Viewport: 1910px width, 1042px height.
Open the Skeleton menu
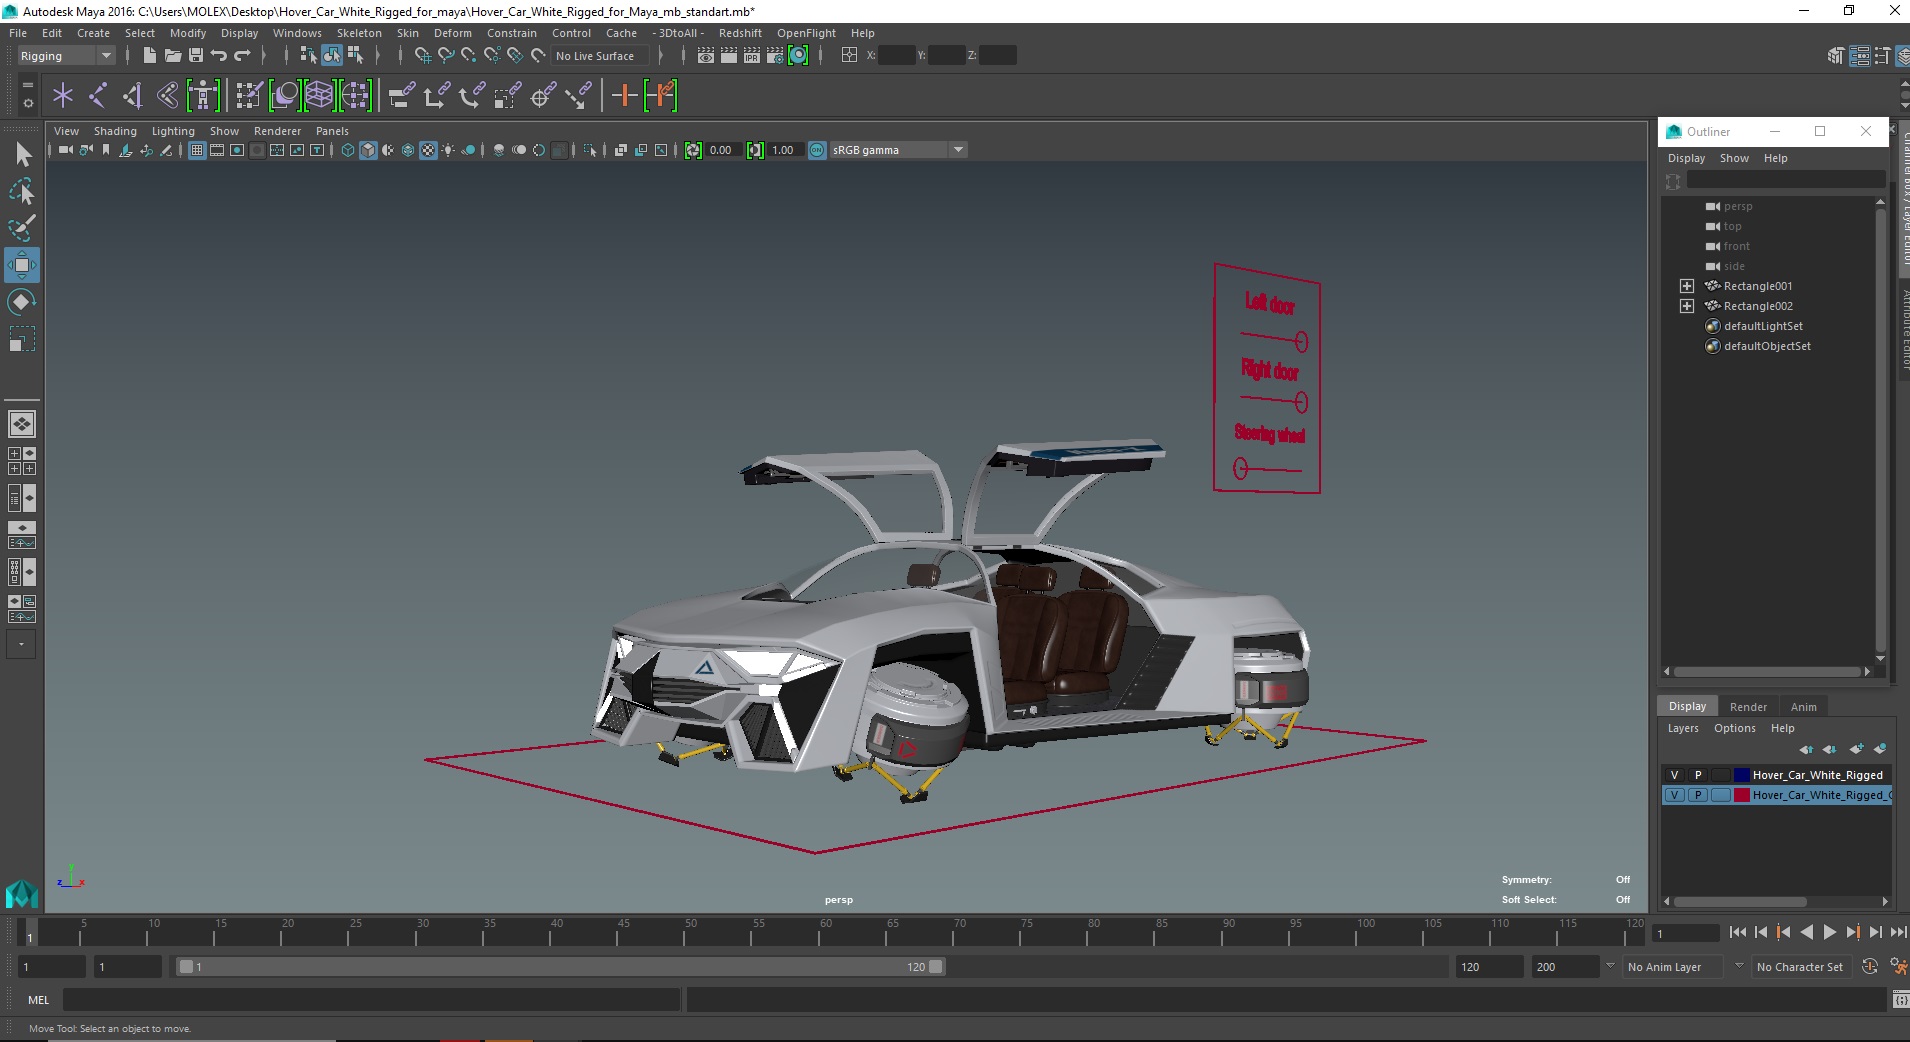coord(359,33)
